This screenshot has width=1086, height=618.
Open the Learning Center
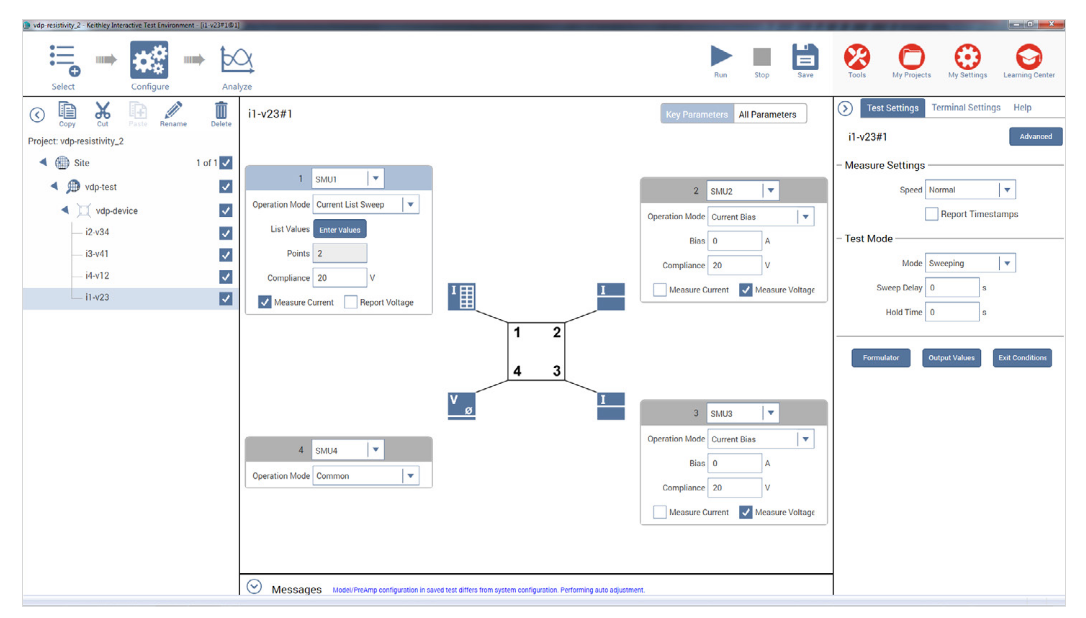tap(1028, 58)
